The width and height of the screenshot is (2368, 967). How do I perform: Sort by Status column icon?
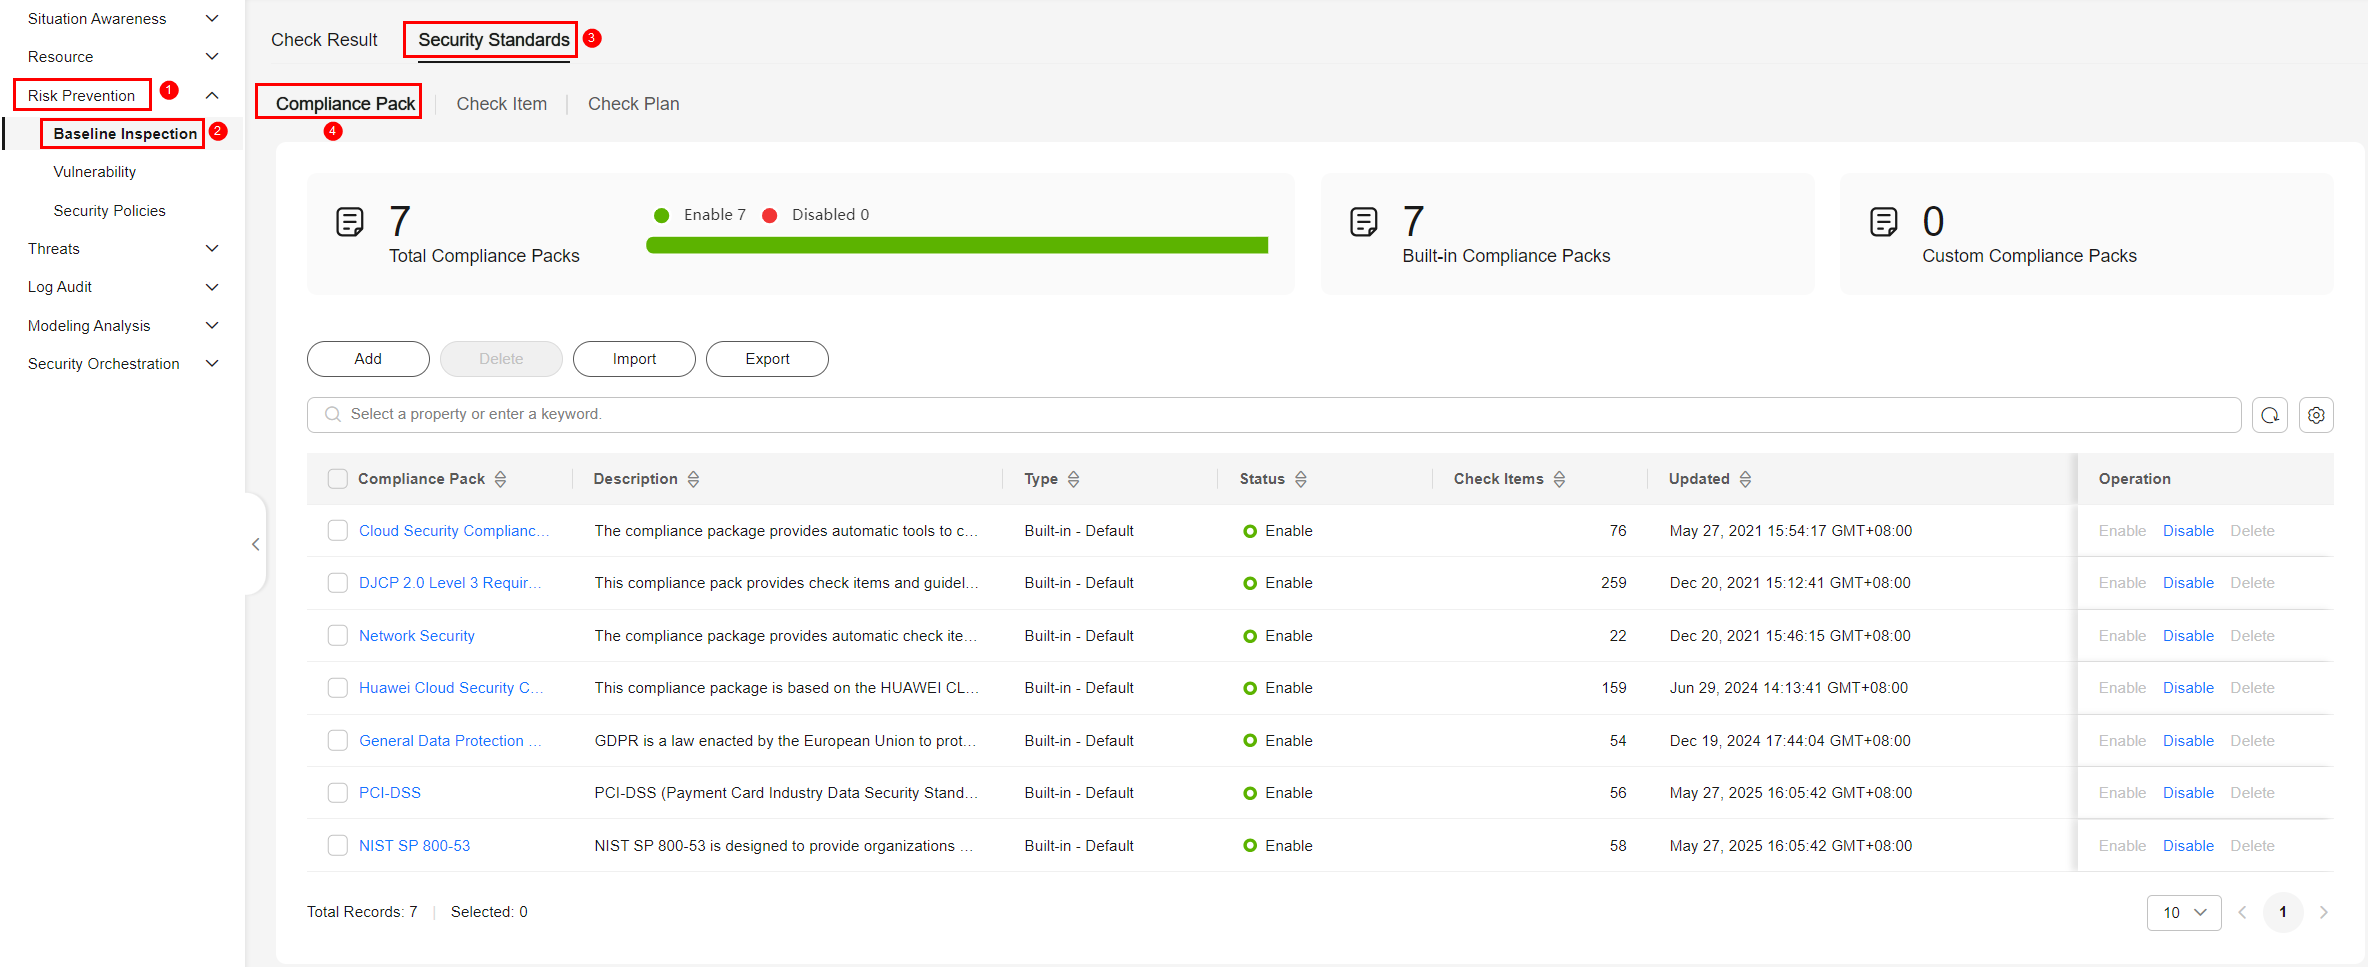click(1300, 479)
